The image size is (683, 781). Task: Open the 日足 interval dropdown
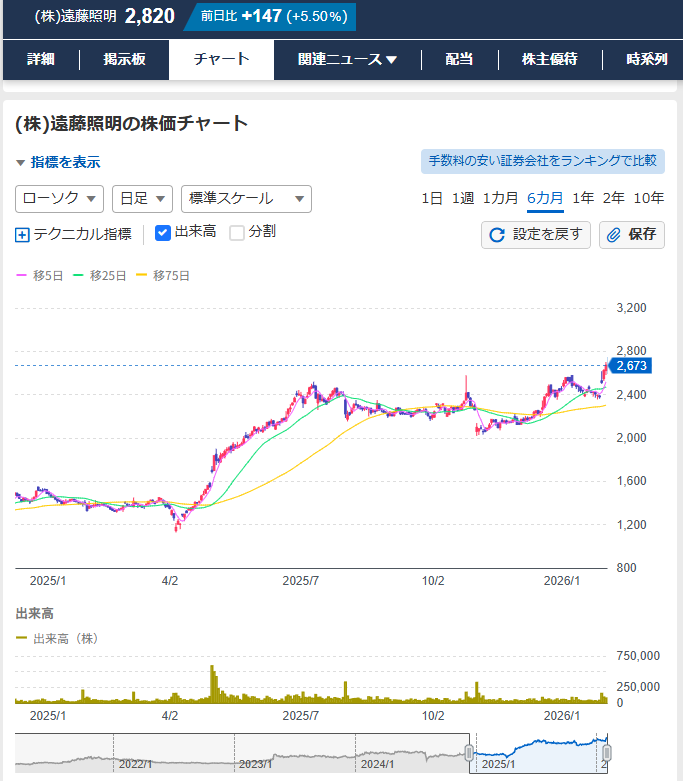[142, 199]
